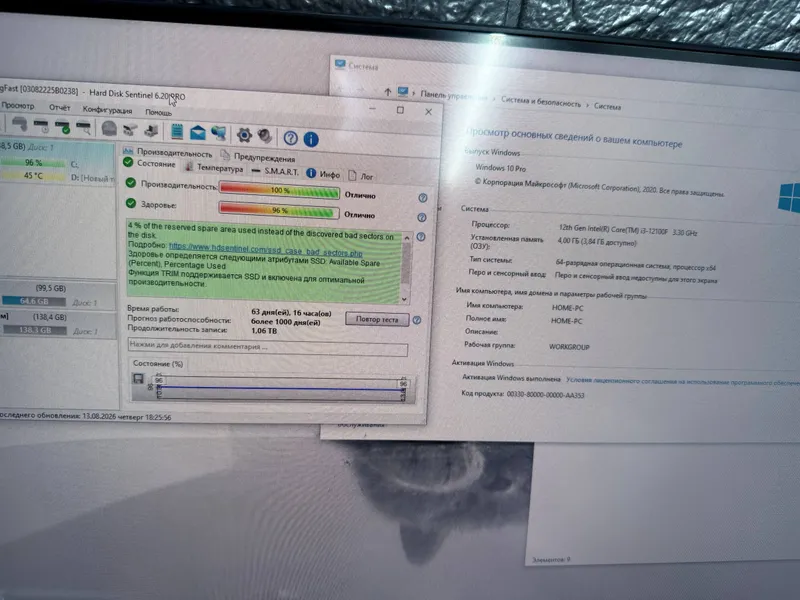Click the disk with clock toolbar icon

point(41,126)
